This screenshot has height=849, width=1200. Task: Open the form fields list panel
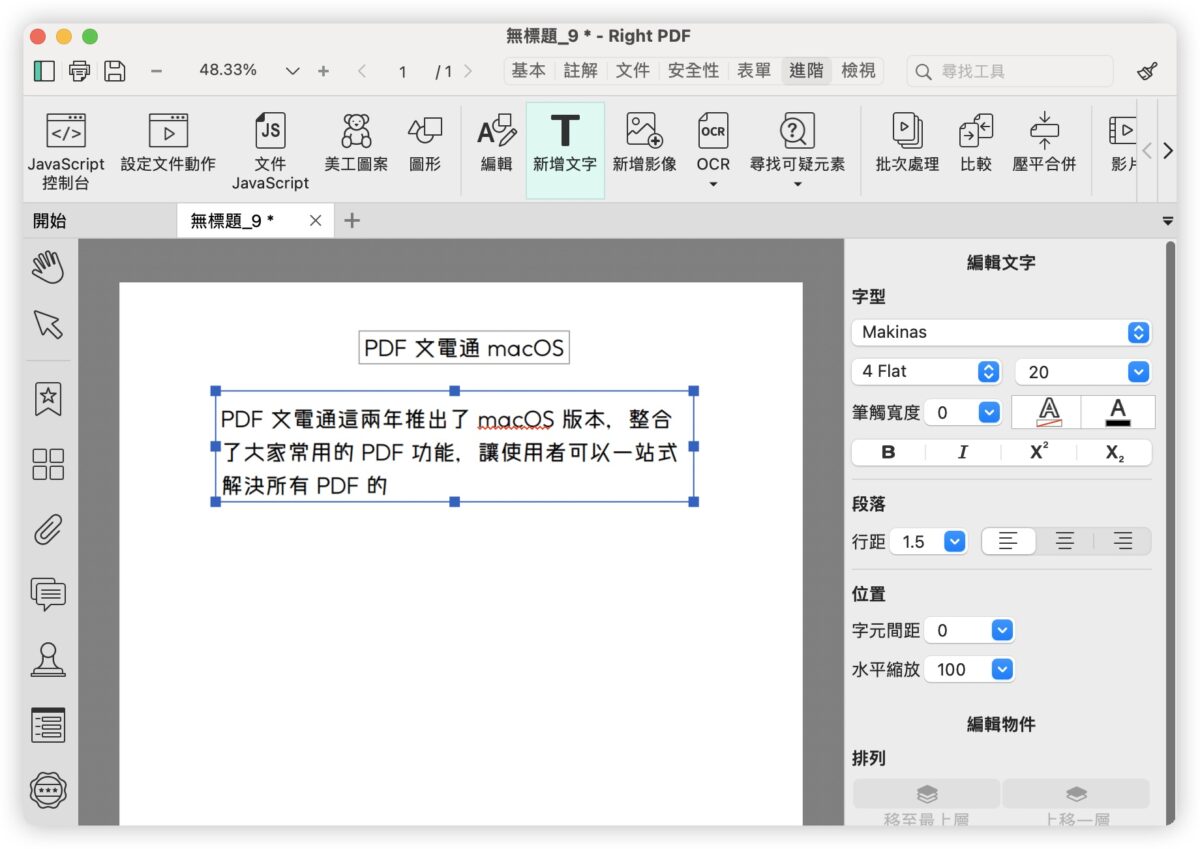point(48,725)
